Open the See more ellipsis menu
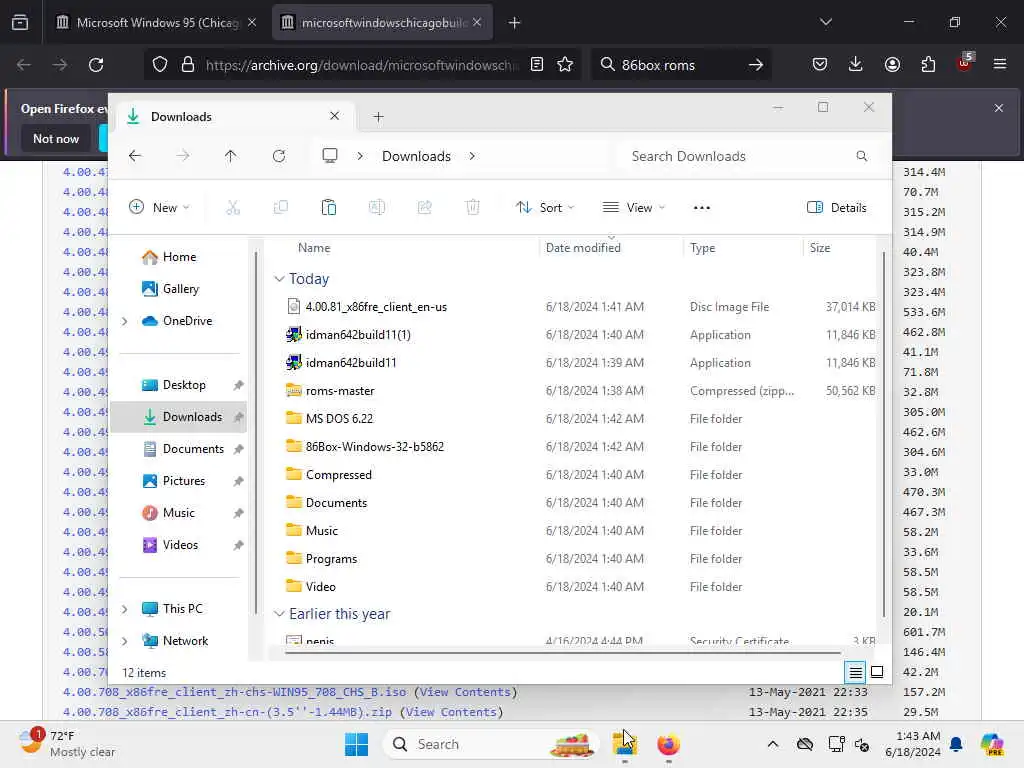1024x768 pixels. (x=701, y=208)
